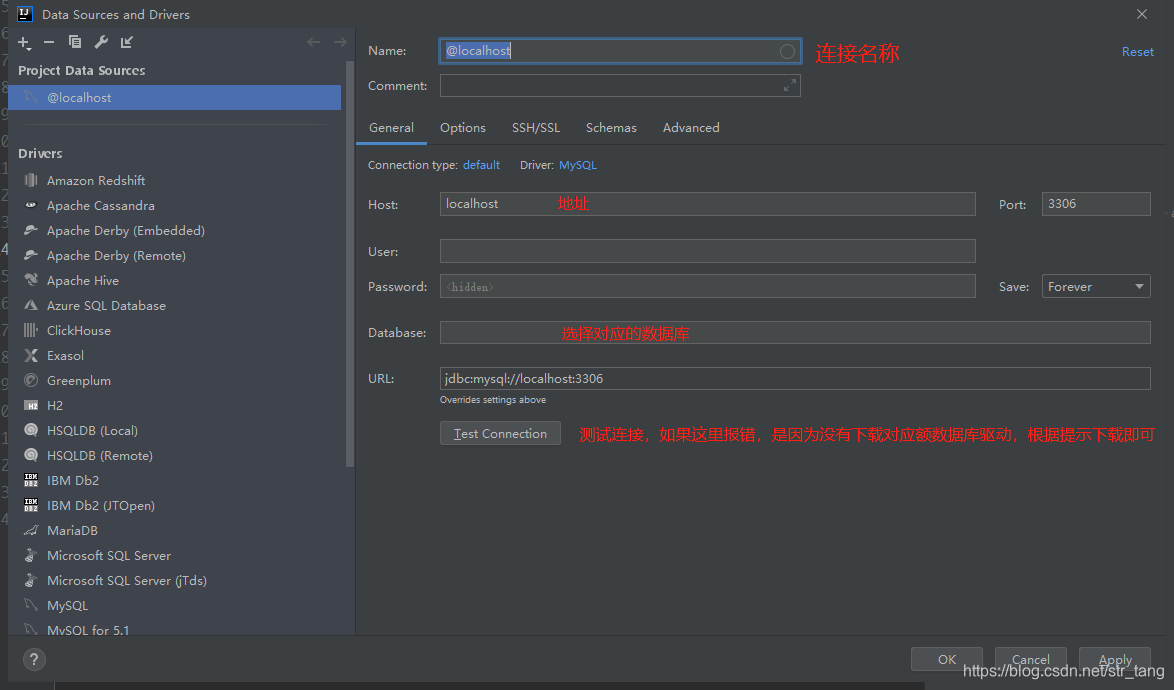Screen dimensions: 1174x690
Task: Click the ClickHouse bars icon
Action: (31, 330)
